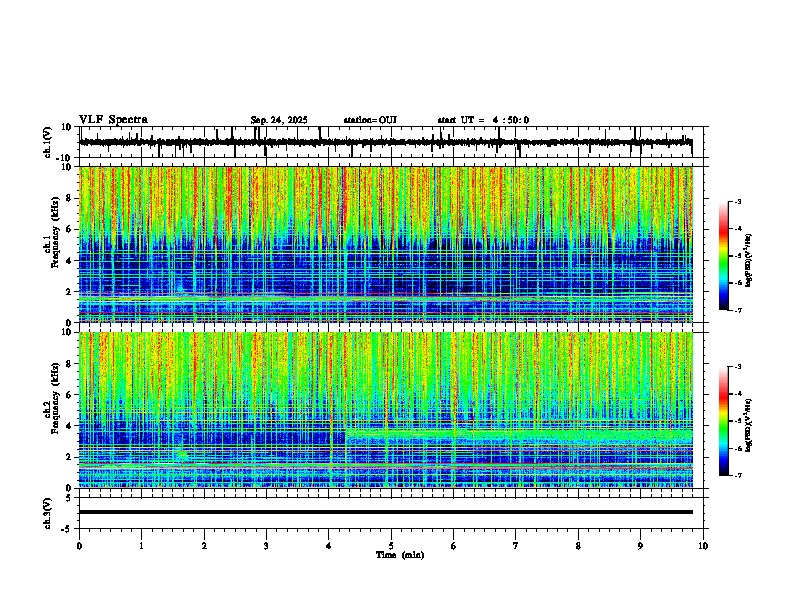The image size is (792, 612).
Task: Click time axis tick label "2"
Action: (204, 546)
